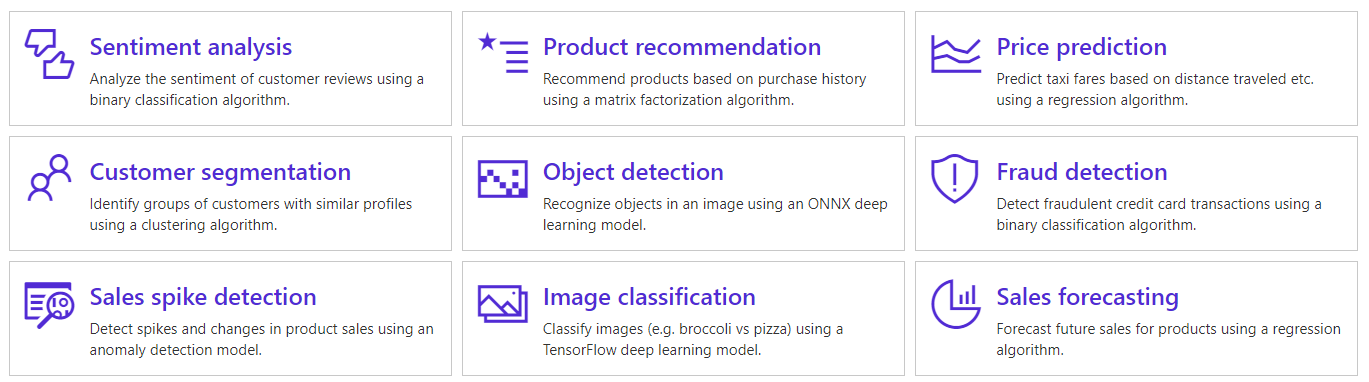Click the Object detection pixel grid icon
Viewport: 1369px width, 382px height.
(x=503, y=179)
